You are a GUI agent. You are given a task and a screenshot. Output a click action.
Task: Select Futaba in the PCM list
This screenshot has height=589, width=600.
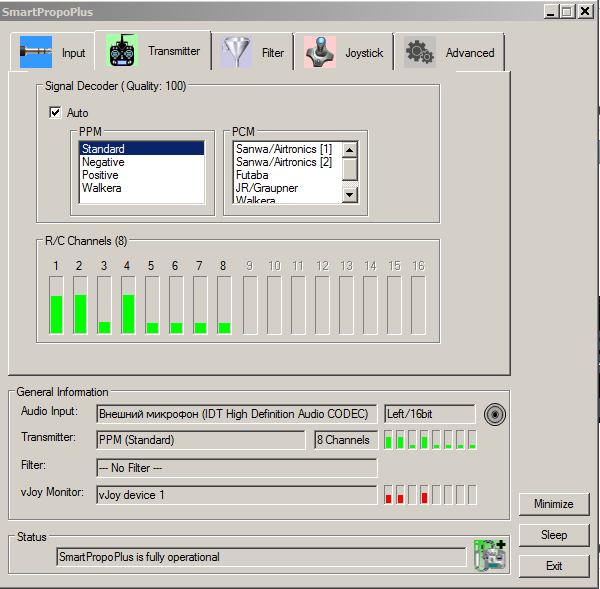[x=252, y=175]
